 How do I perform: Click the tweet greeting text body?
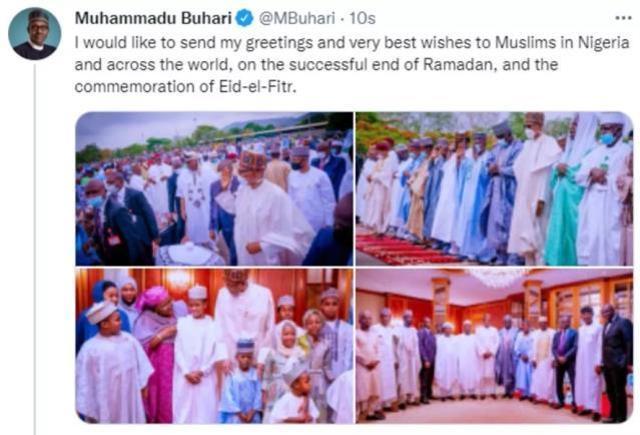point(352,64)
